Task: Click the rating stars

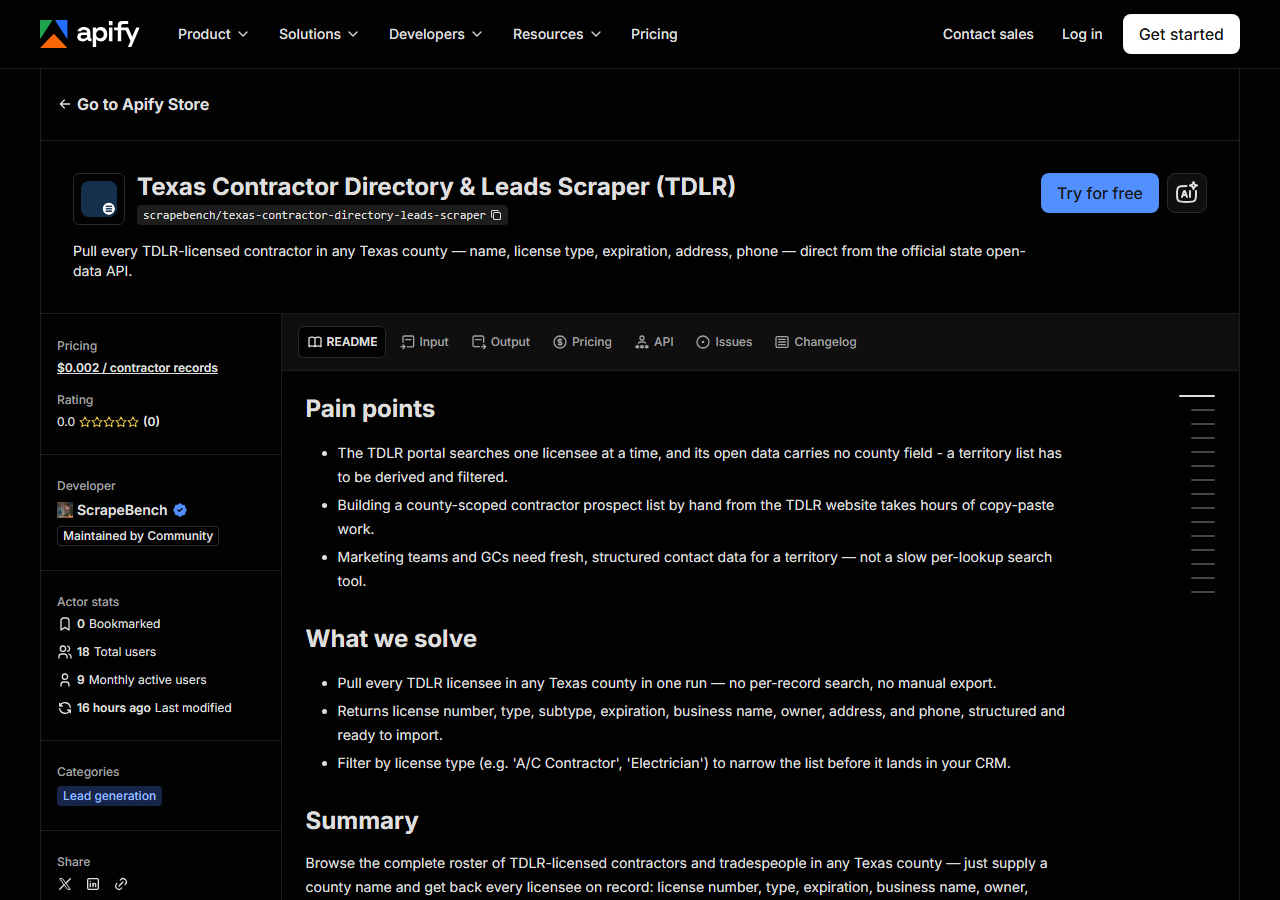Action: [x=109, y=422]
